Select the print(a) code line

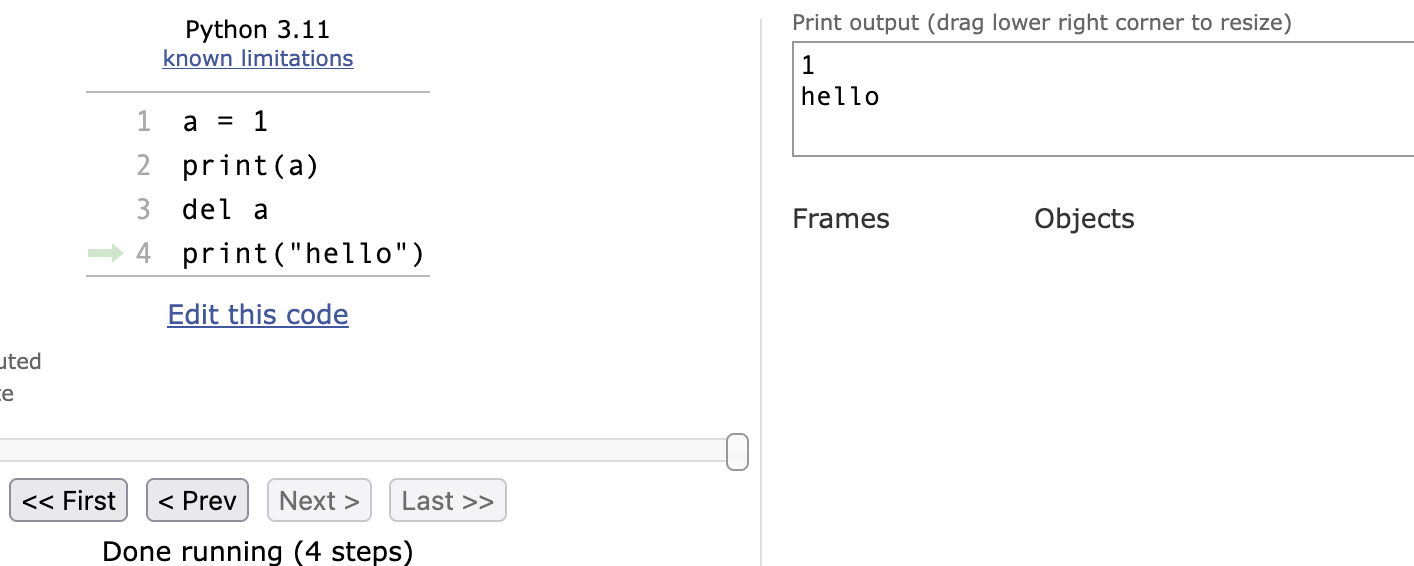click(x=250, y=166)
